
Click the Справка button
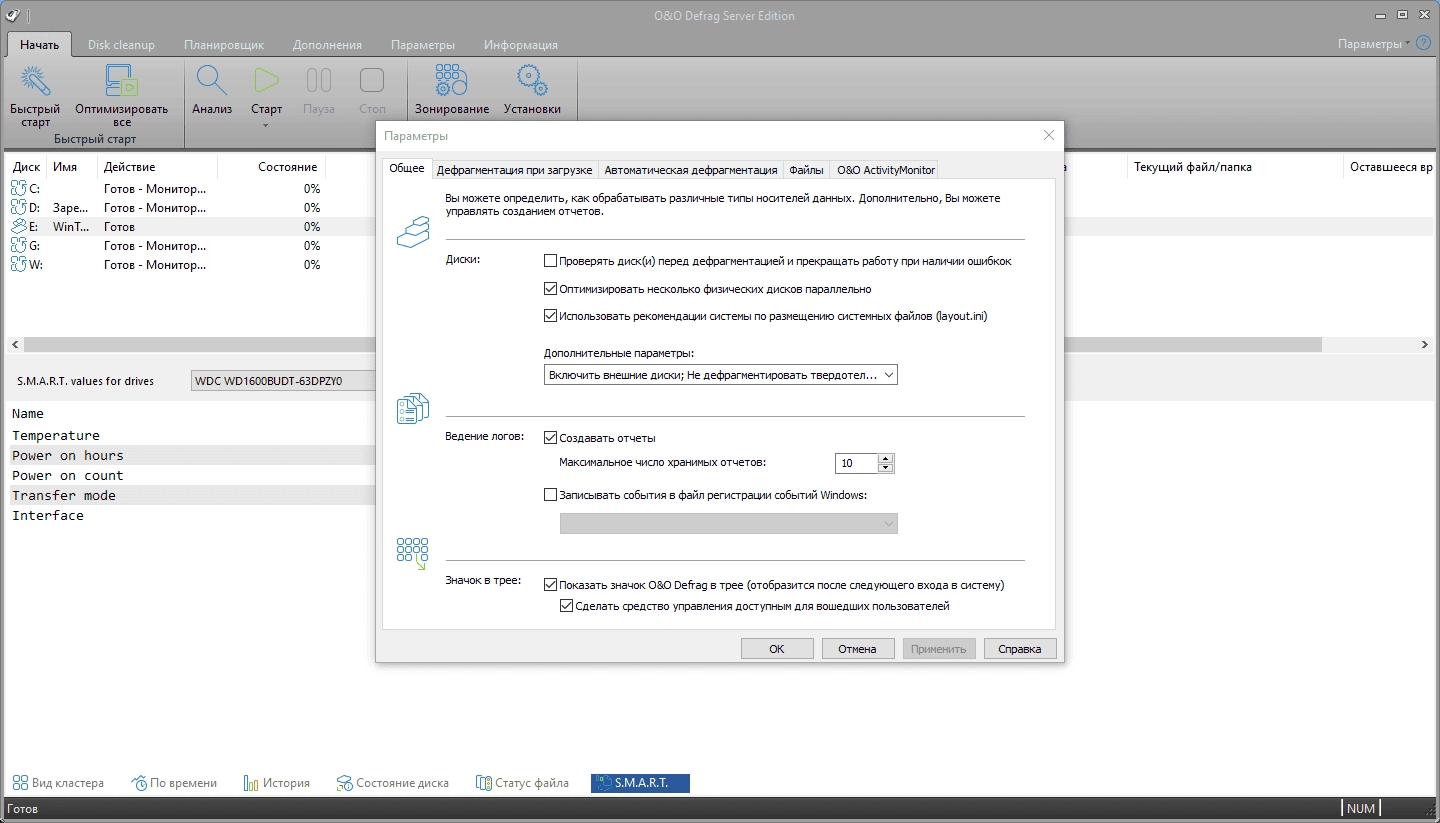[1020, 649]
